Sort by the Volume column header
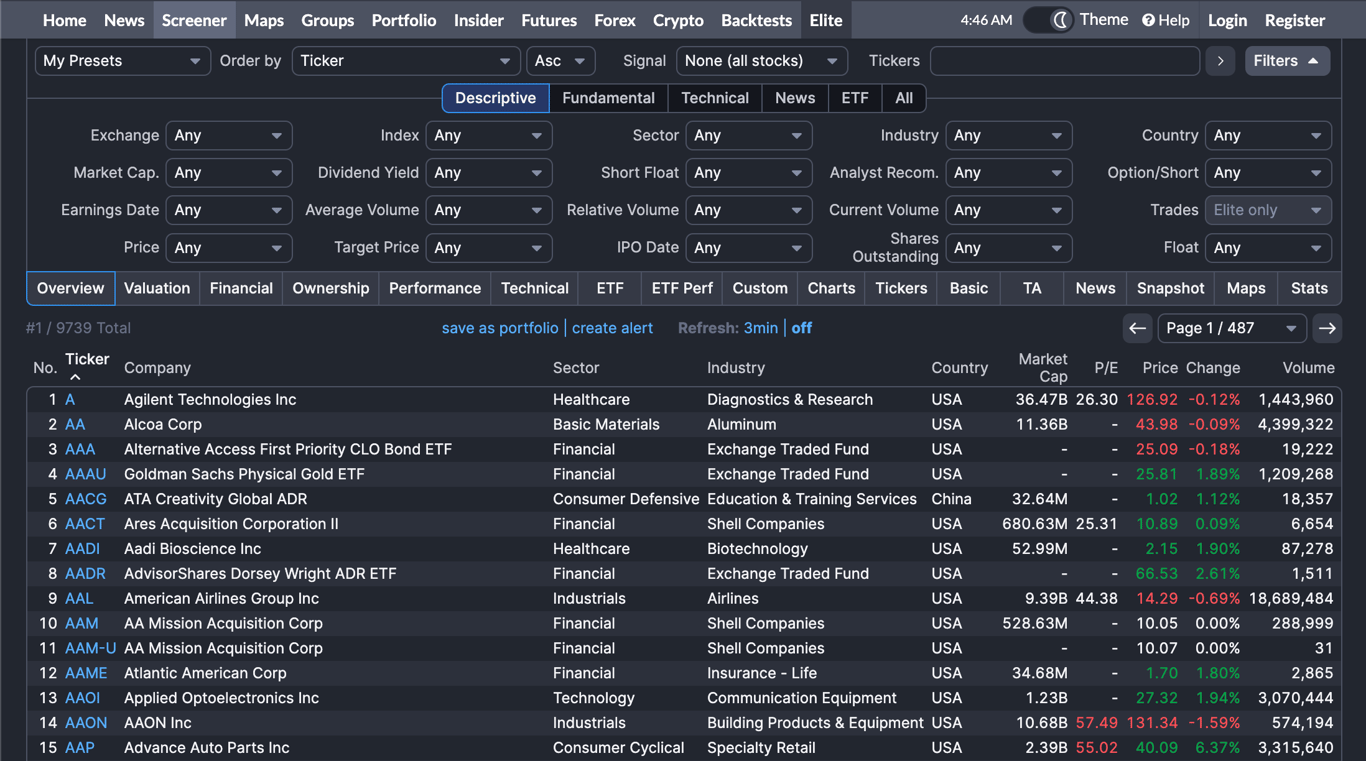 coord(1308,368)
